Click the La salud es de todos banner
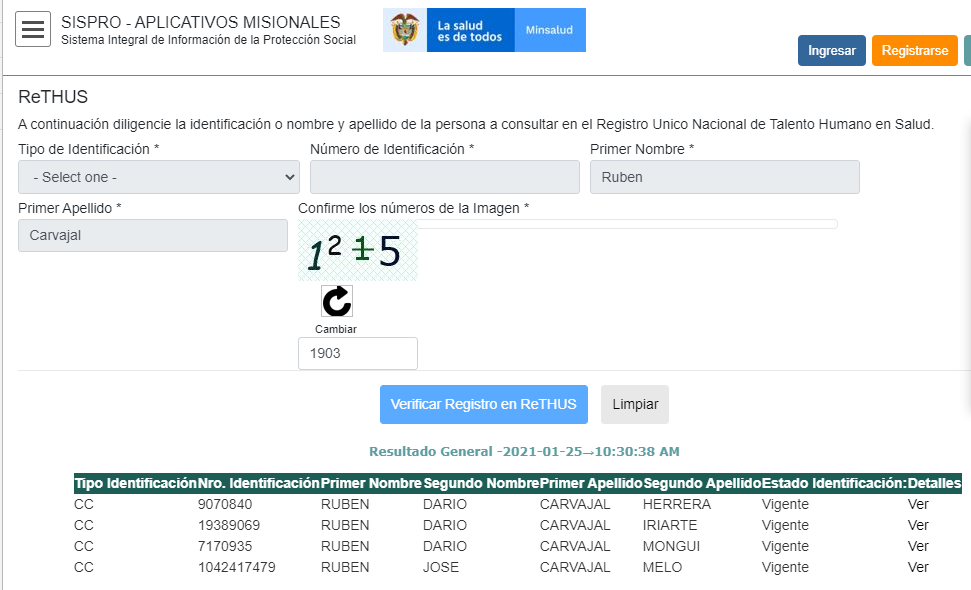The image size is (971, 590). click(x=470, y=30)
